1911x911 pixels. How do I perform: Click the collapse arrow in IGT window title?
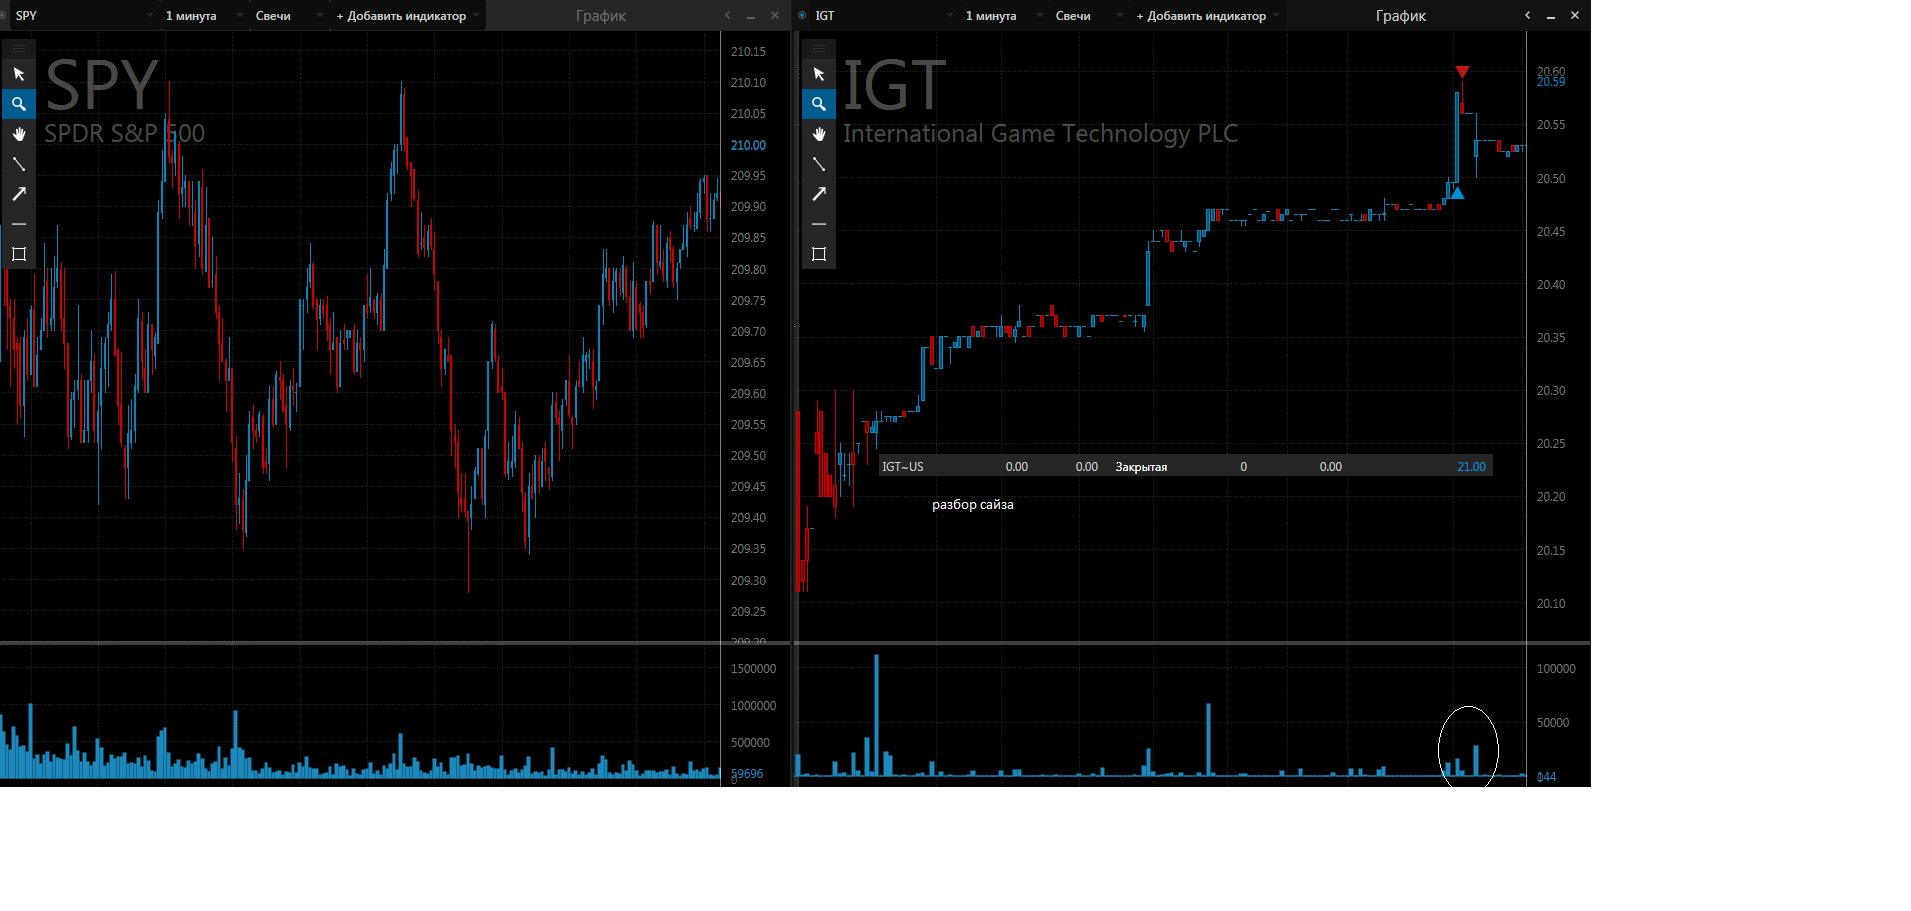(1528, 15)
